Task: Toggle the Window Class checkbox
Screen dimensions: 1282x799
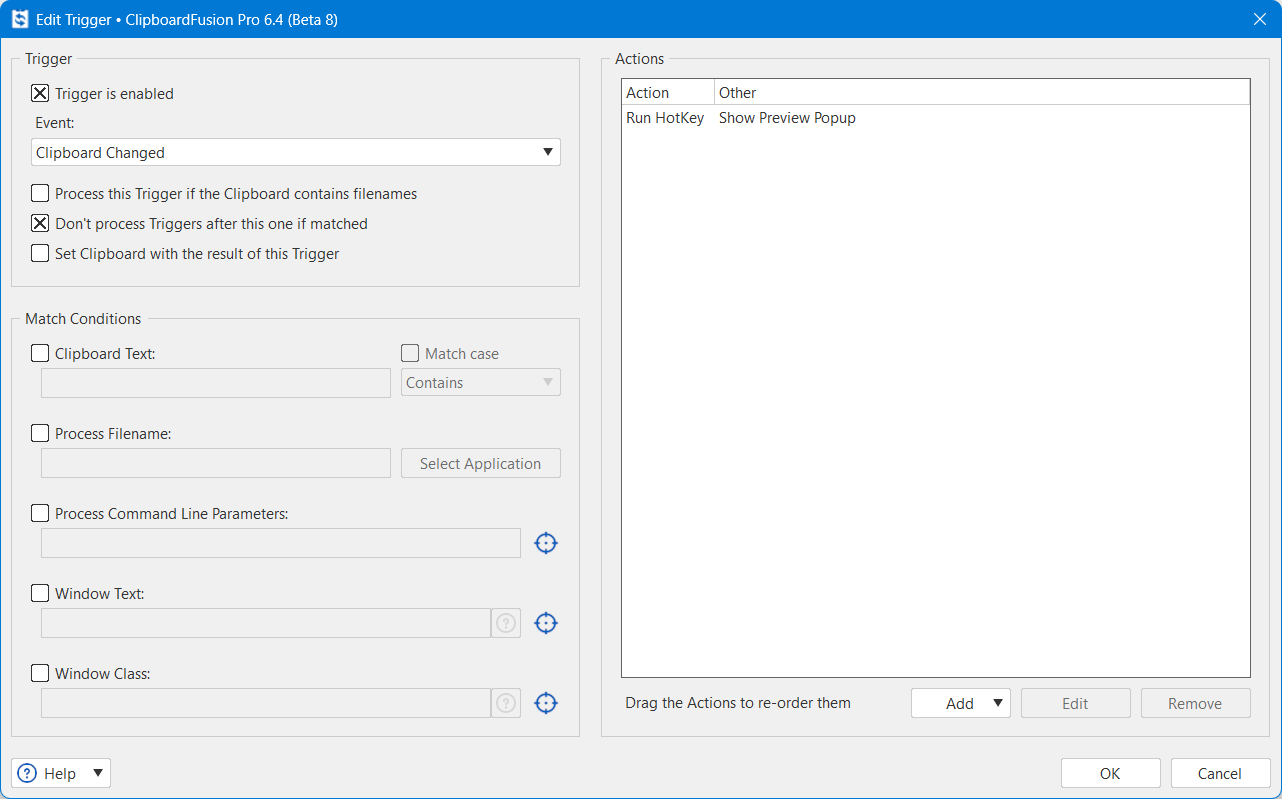Action: click(40, 673)
